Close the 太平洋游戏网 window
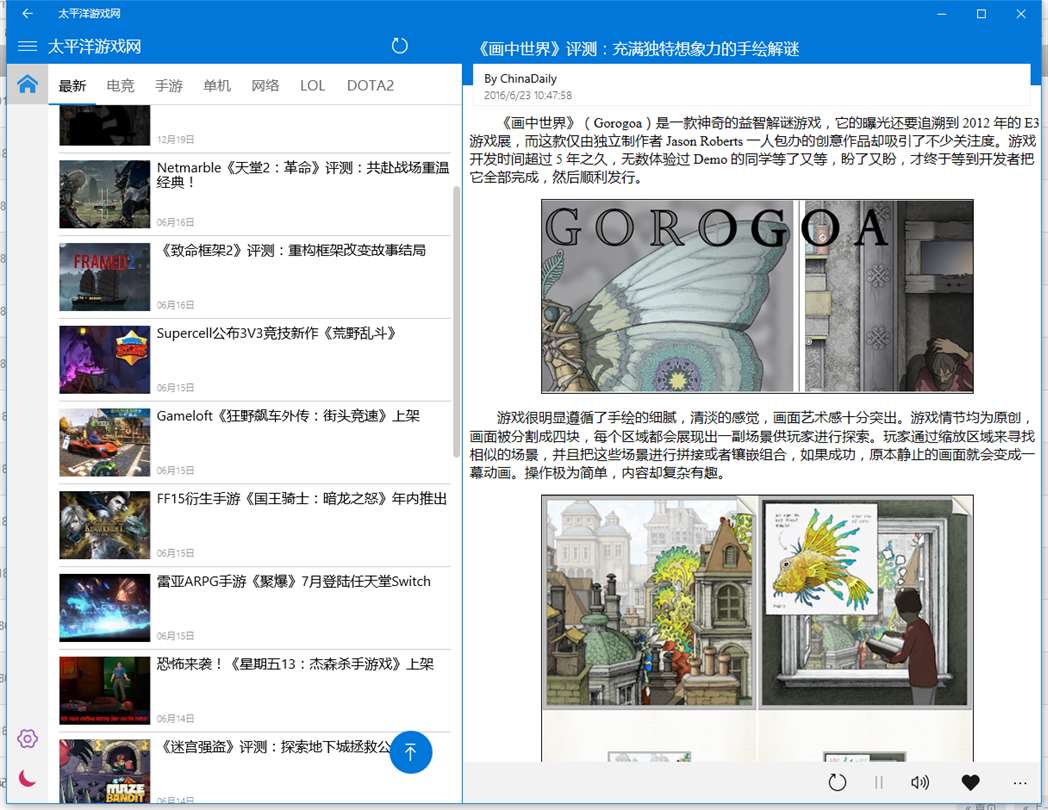The image size is (1048, 810). click(x=1021, y=13)
